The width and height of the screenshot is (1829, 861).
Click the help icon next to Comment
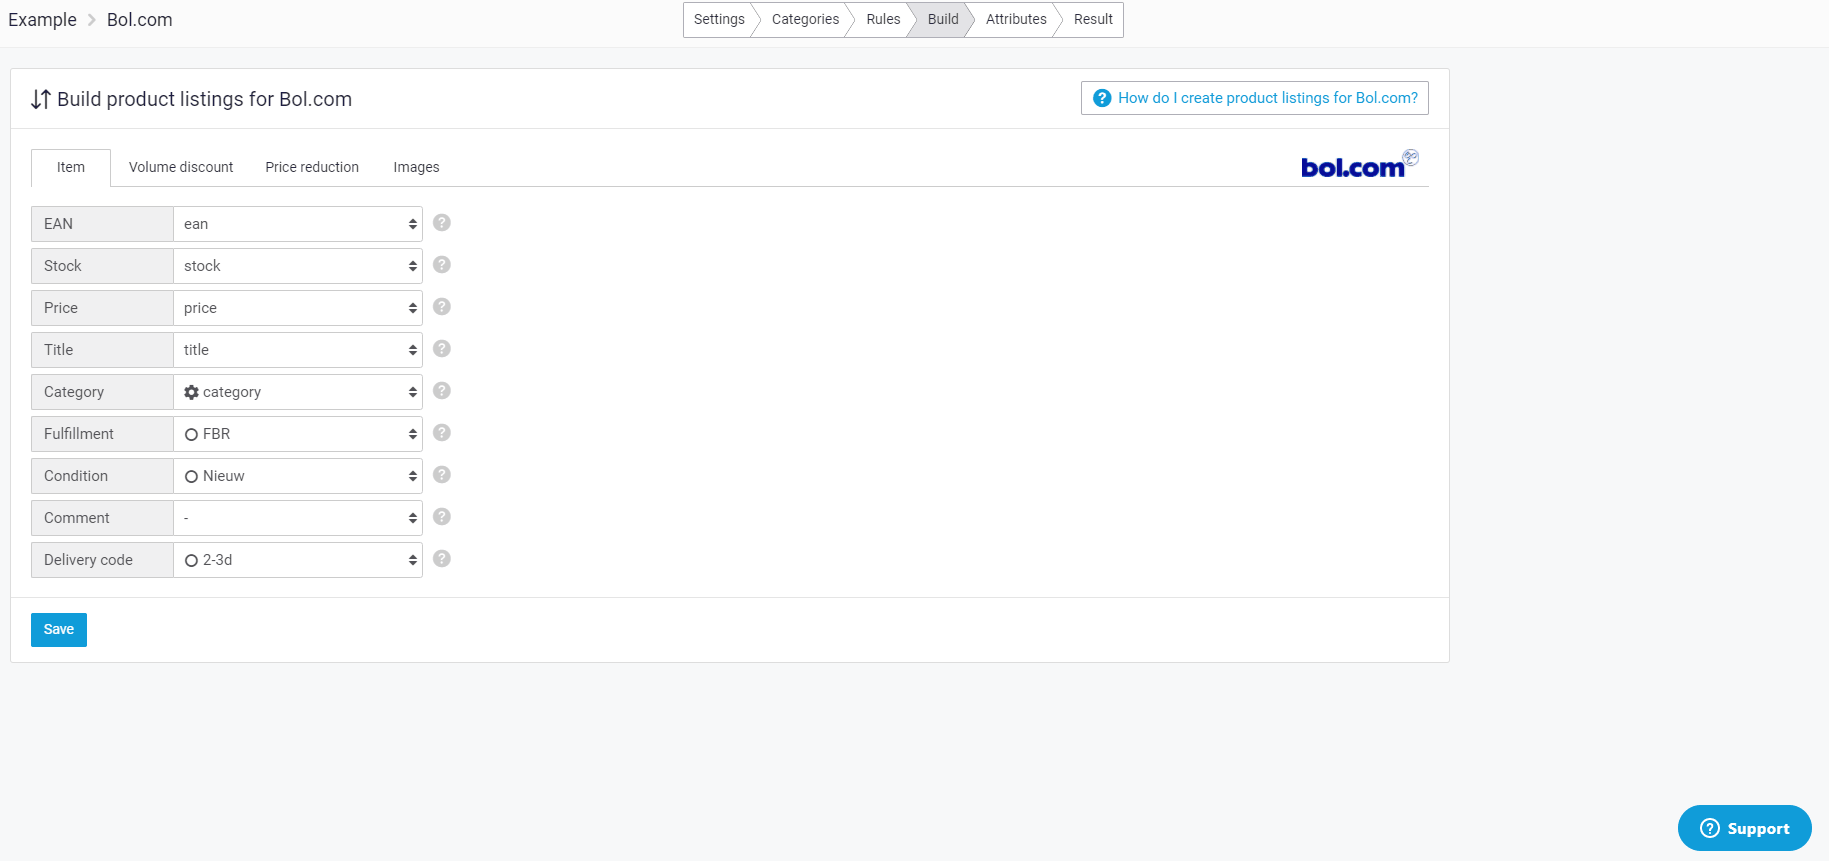(442, 517)
